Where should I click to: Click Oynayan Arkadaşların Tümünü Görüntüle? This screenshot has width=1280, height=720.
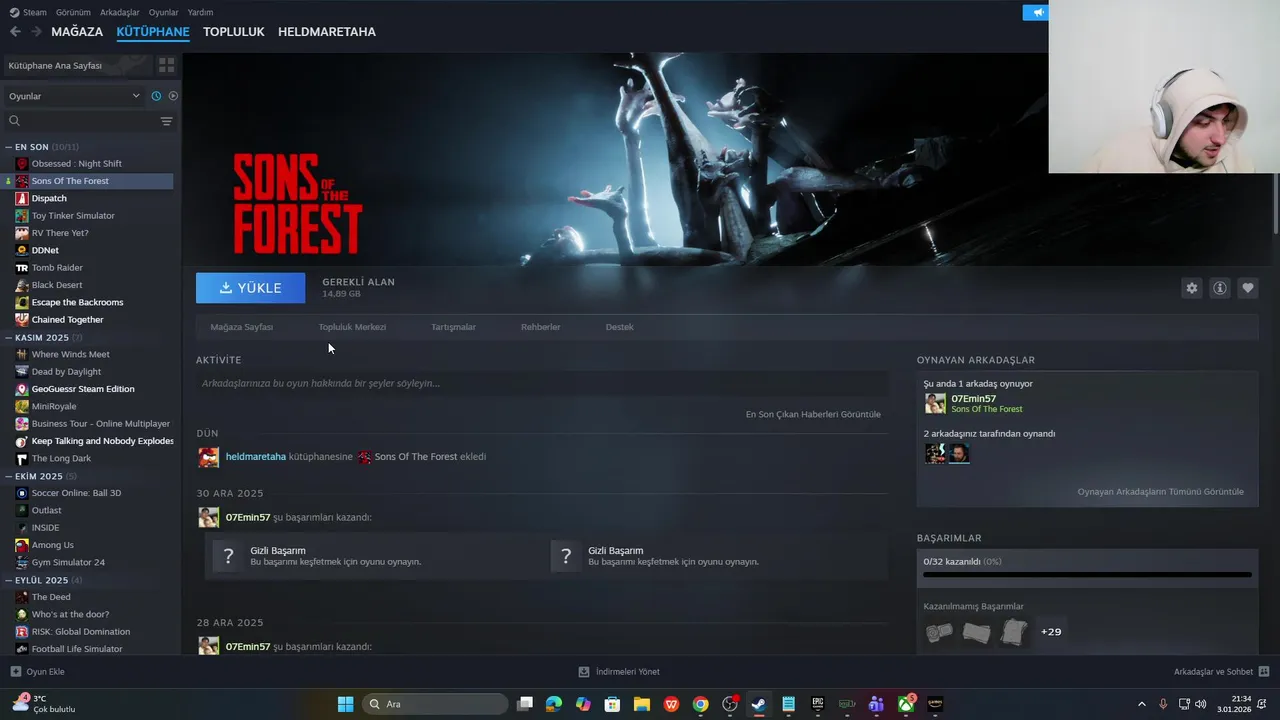pyautogui.click(x=1160, y=492)
